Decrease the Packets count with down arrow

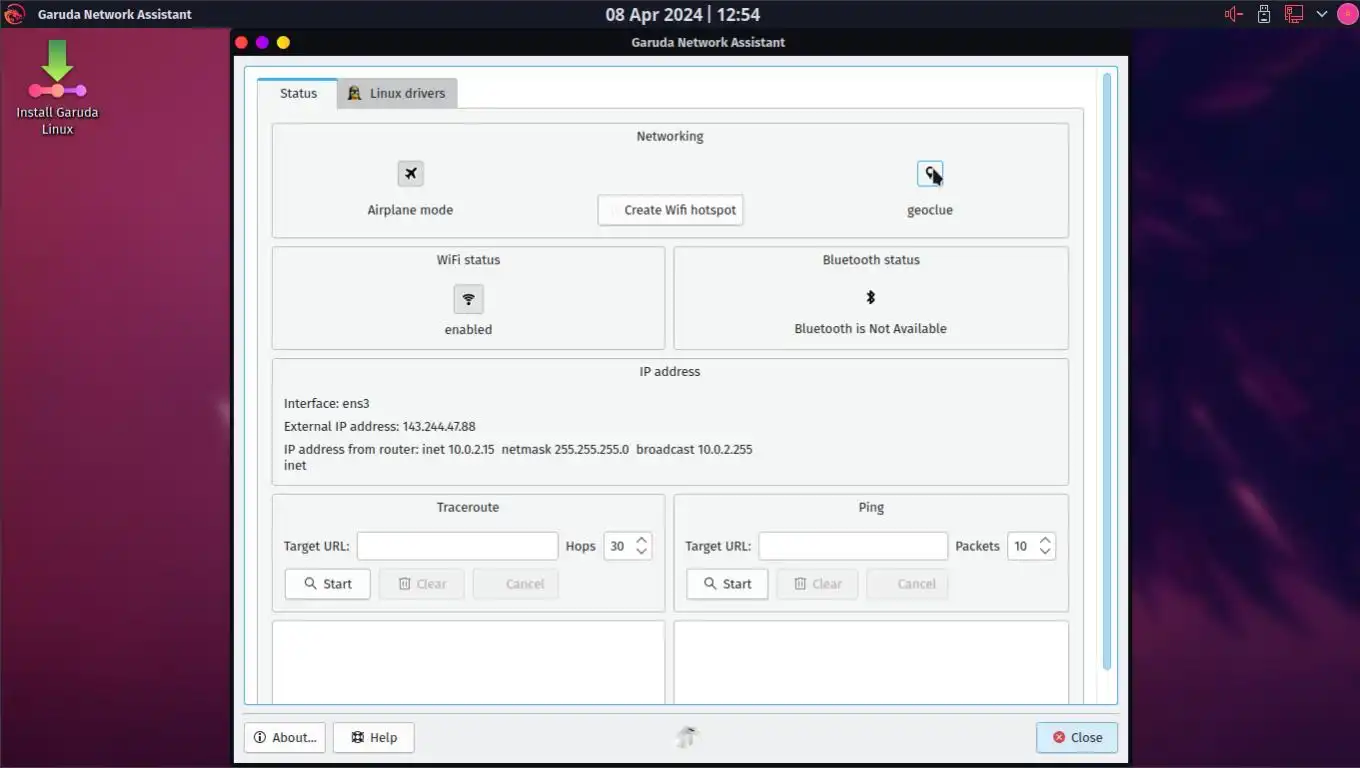click(x=1045, y=552)
